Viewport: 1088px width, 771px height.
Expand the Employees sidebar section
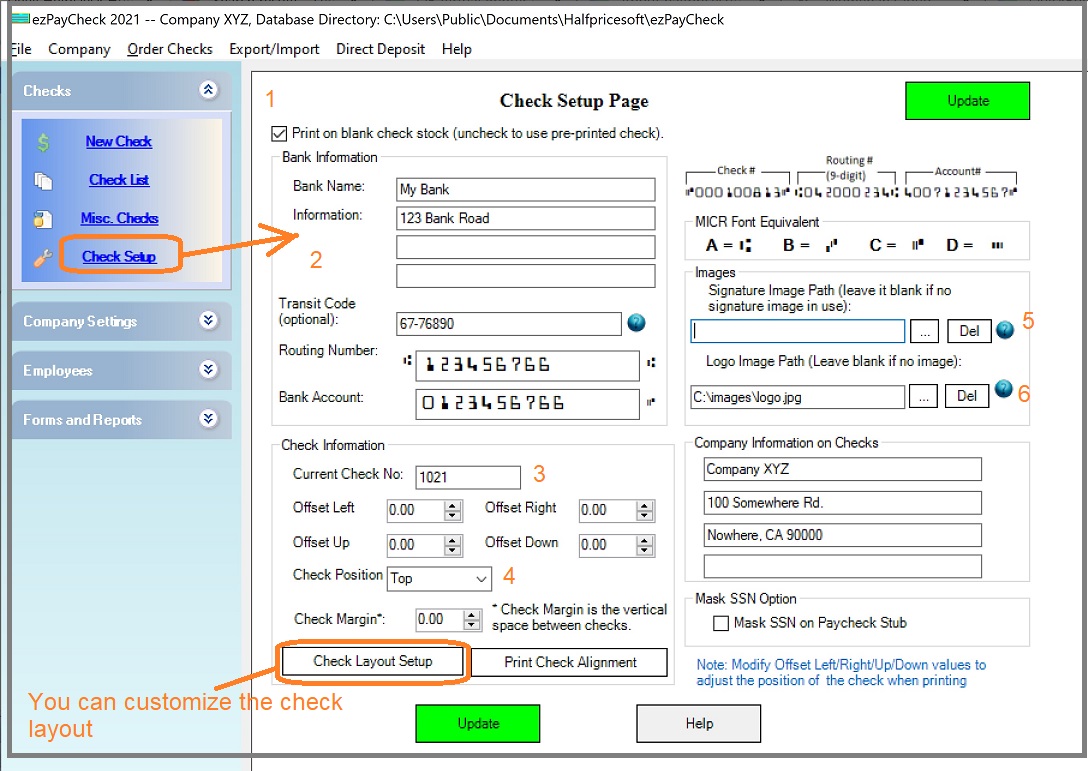click(x=208, y=370)
